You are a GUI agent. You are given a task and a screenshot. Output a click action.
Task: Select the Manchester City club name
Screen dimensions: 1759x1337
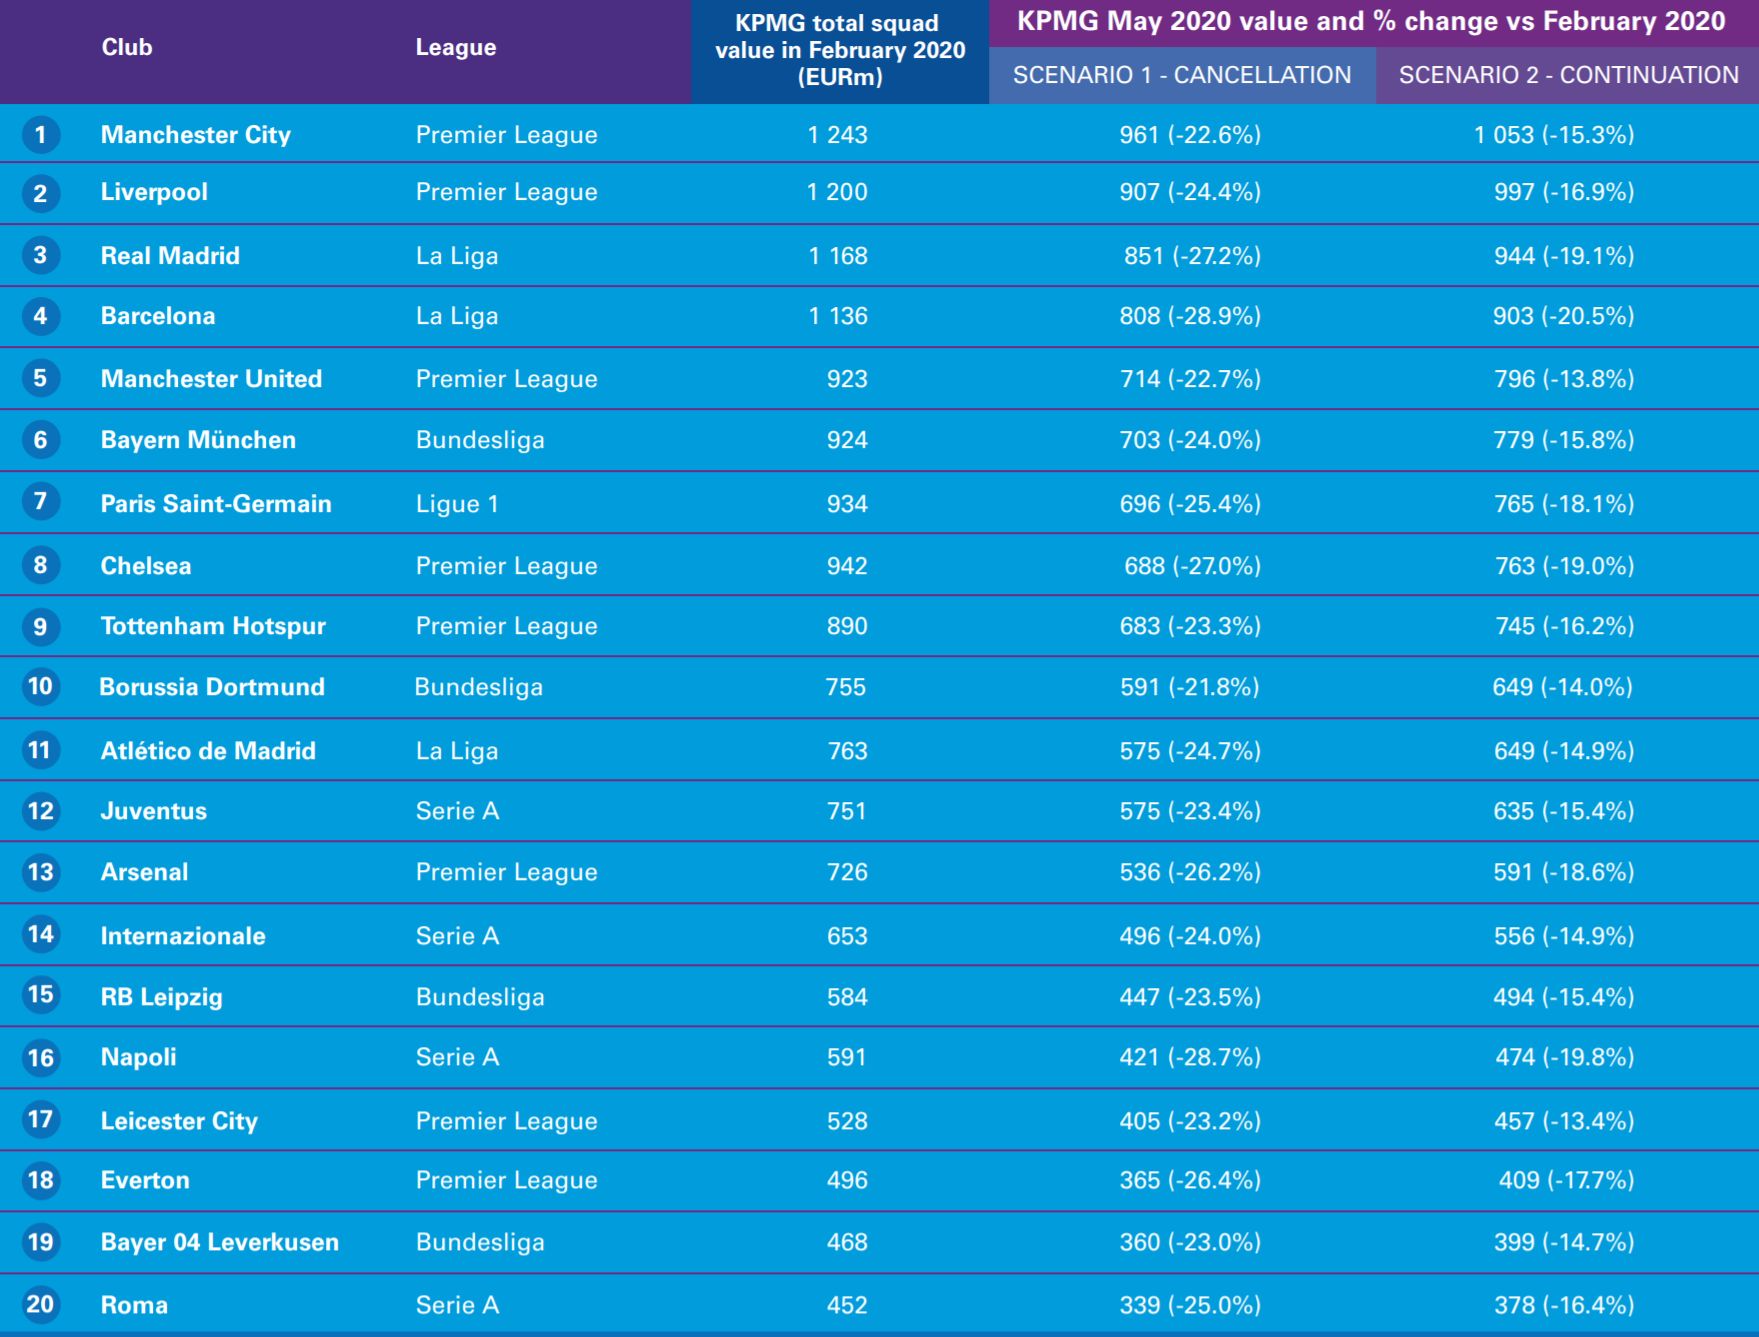pyautogui.click(x=196, y=135)
